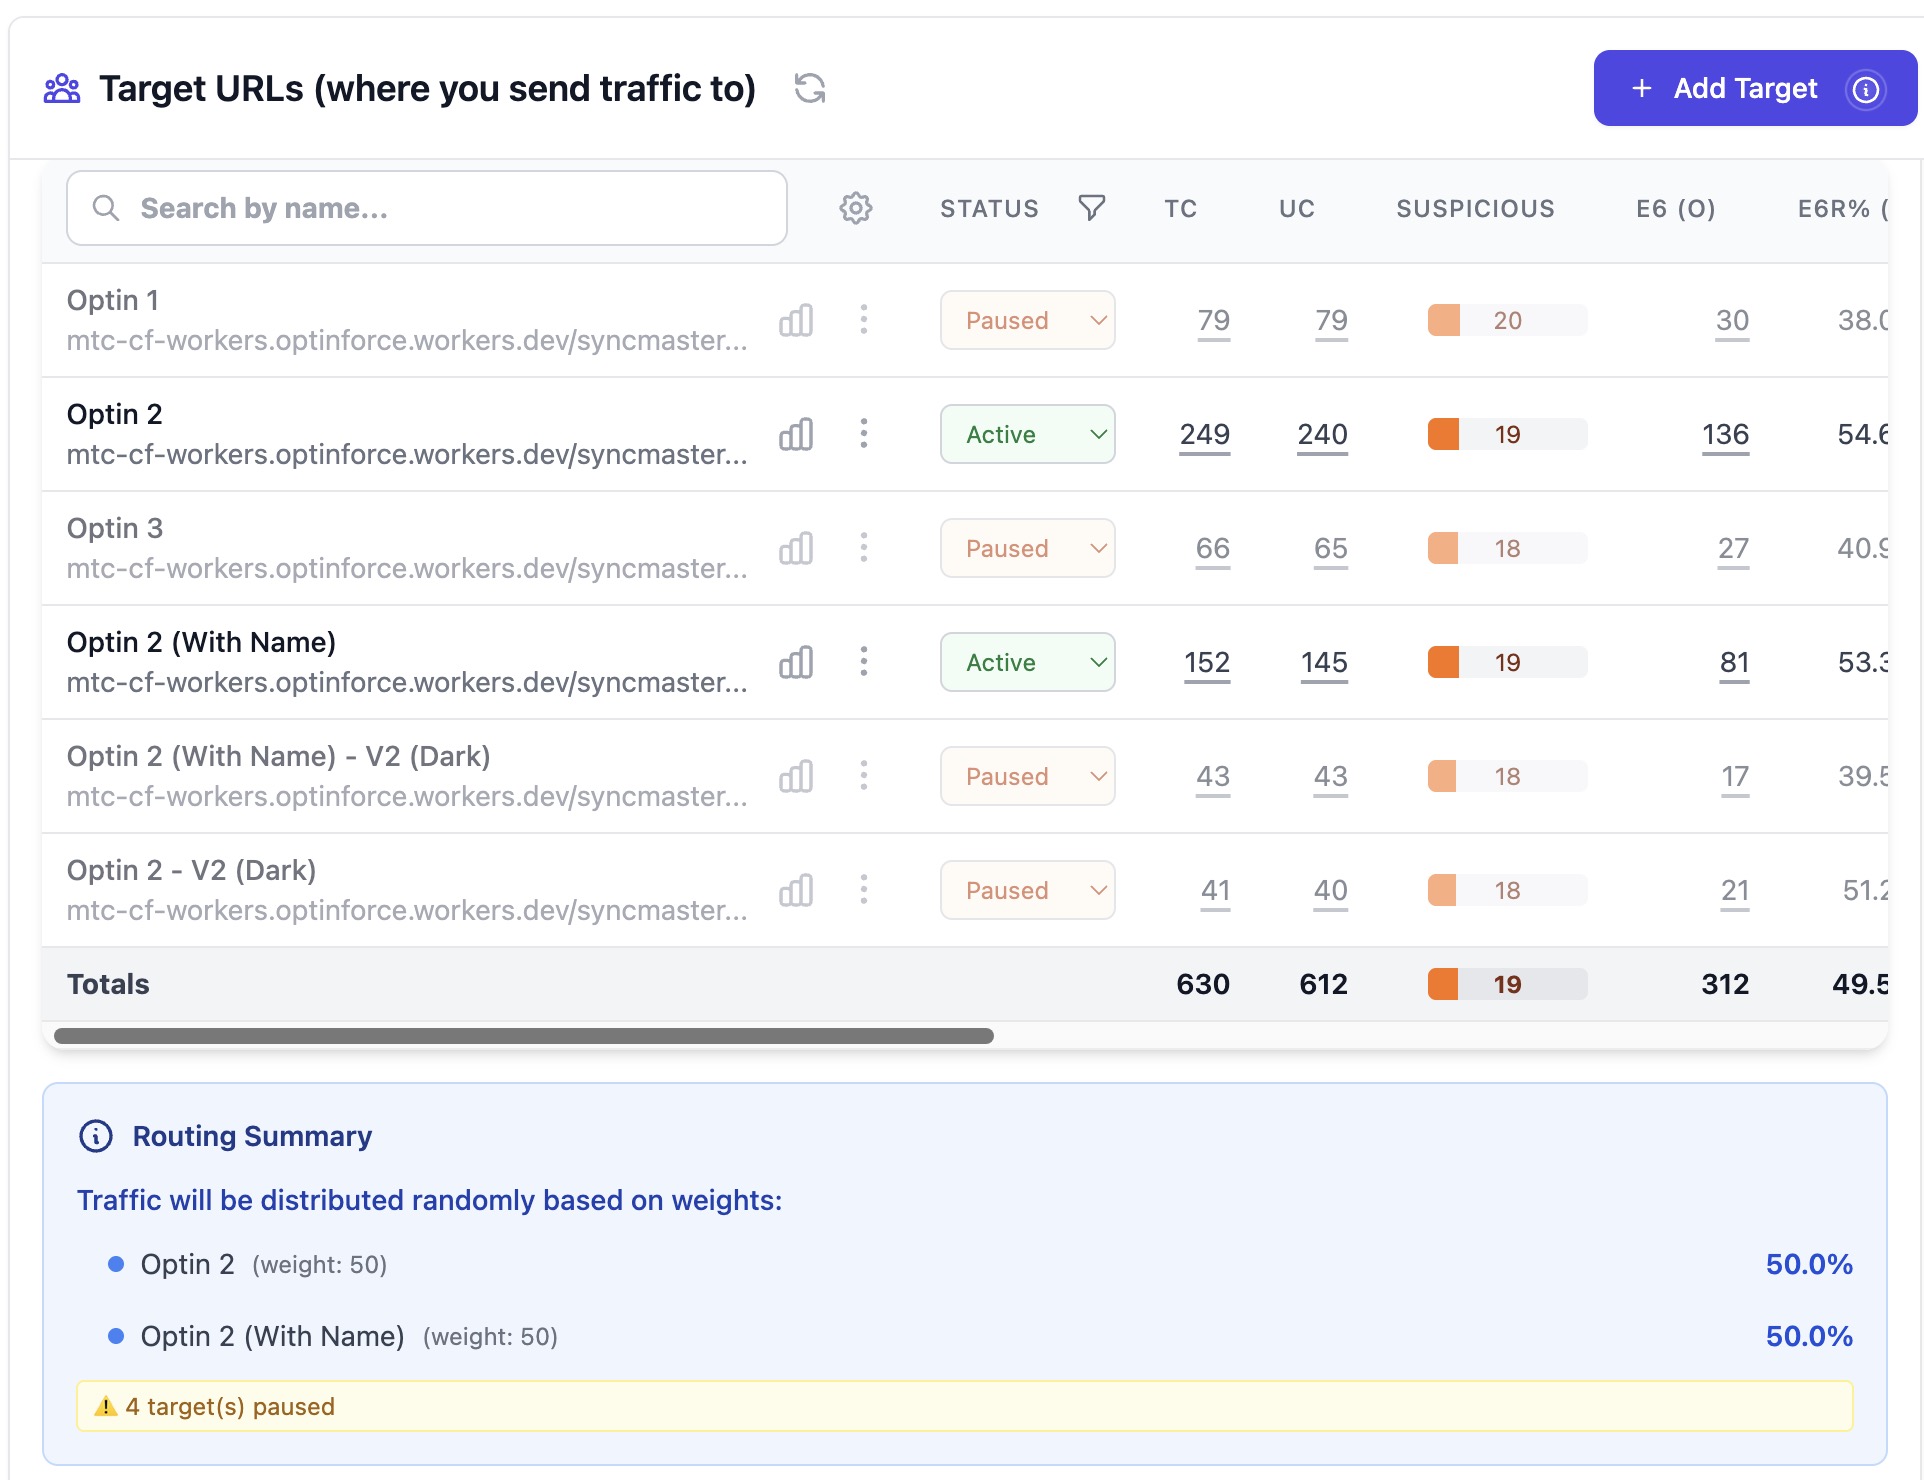Click TC value 43 for Optin 2 (With Name) - V2 (Dark)

point(1213,777)
